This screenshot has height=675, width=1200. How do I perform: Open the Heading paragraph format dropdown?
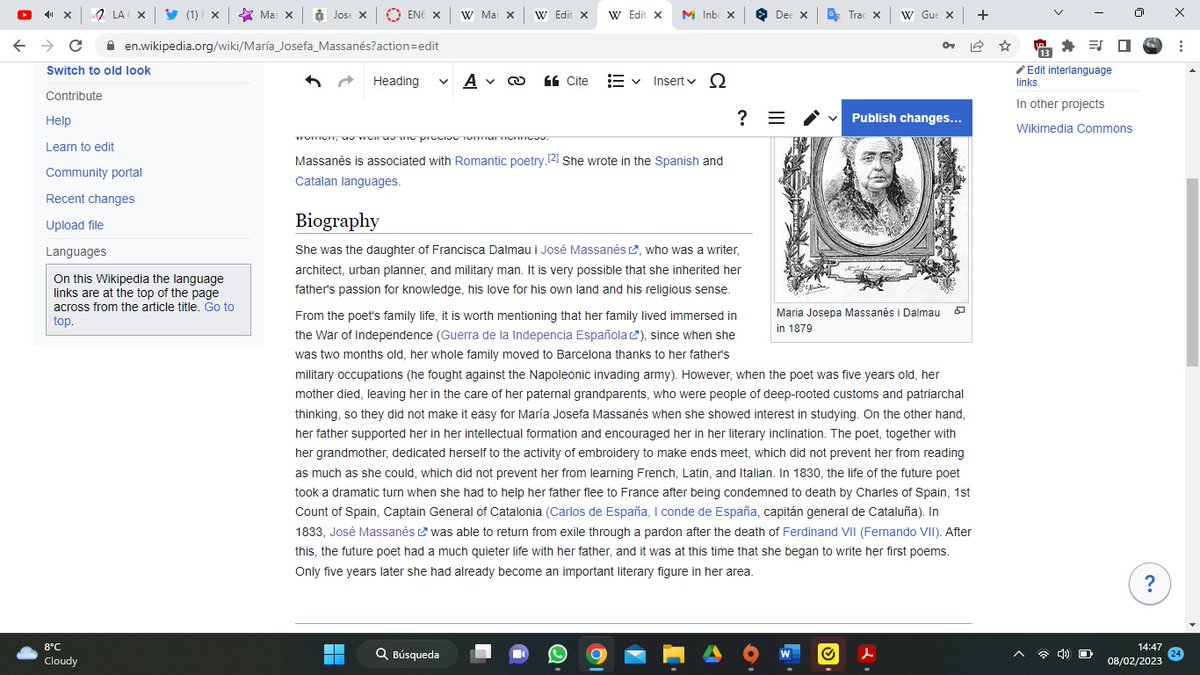(410, 81)
